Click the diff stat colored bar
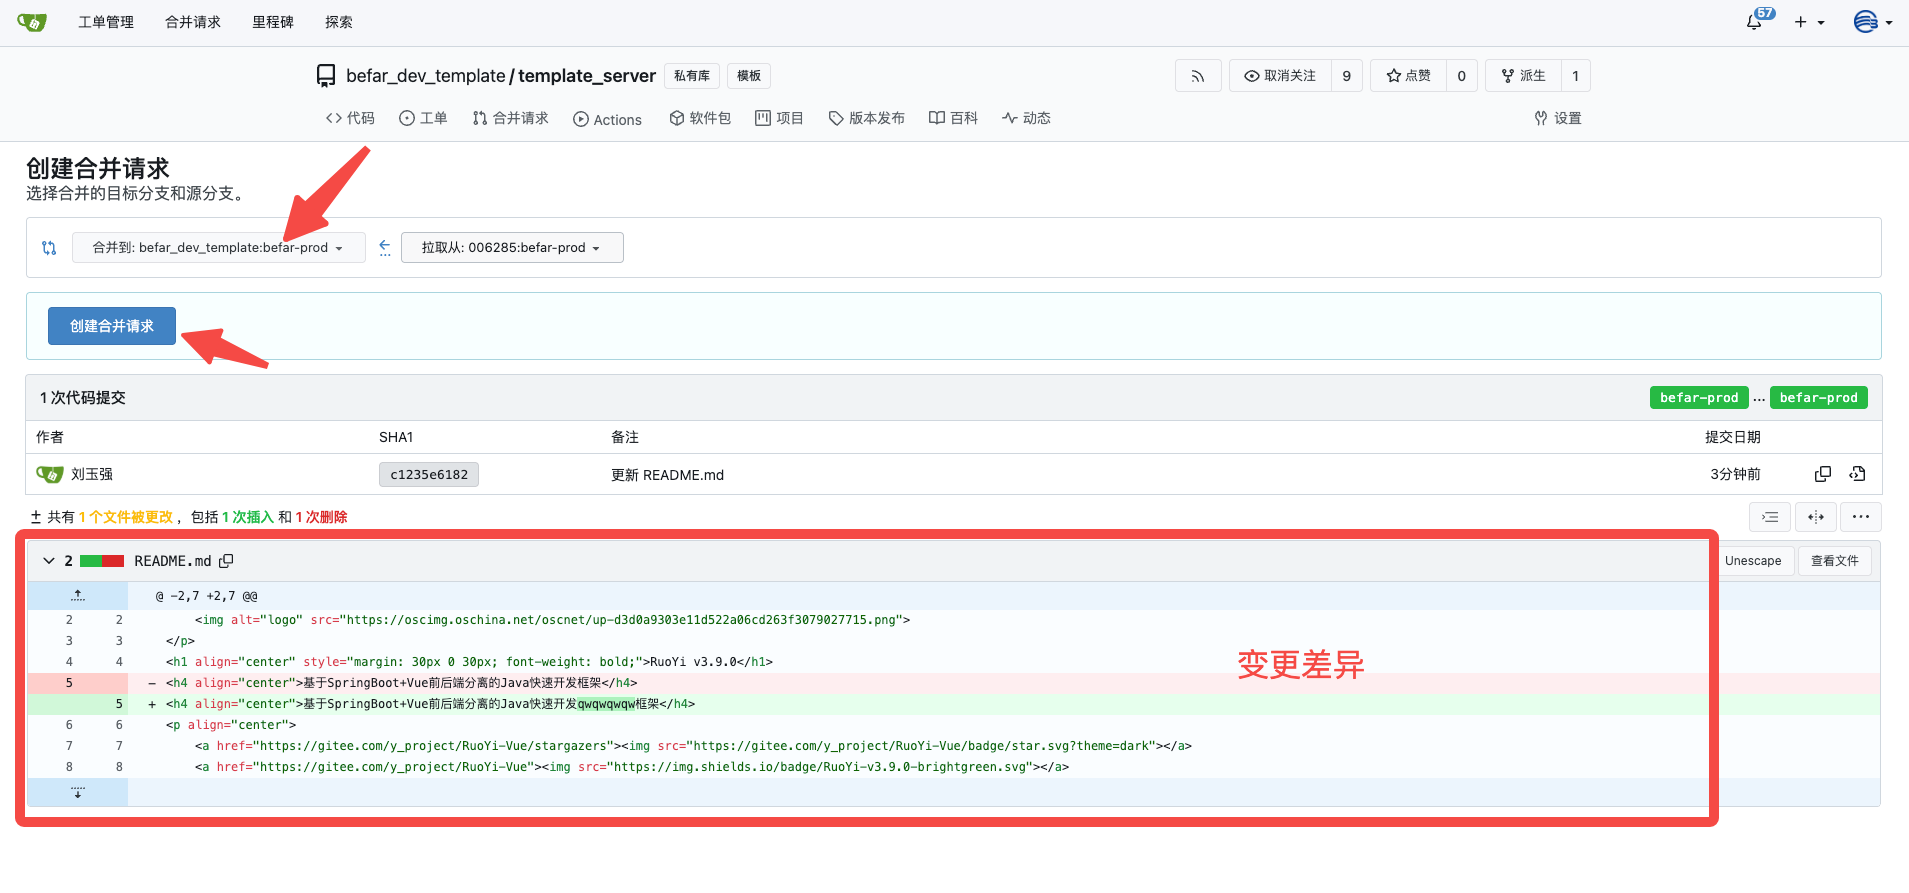The height and width of the screenshot is (893, 1909). [x=102, y=561]
